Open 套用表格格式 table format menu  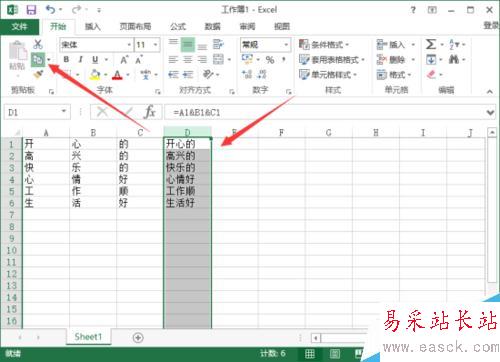click(x=332, y=60)
